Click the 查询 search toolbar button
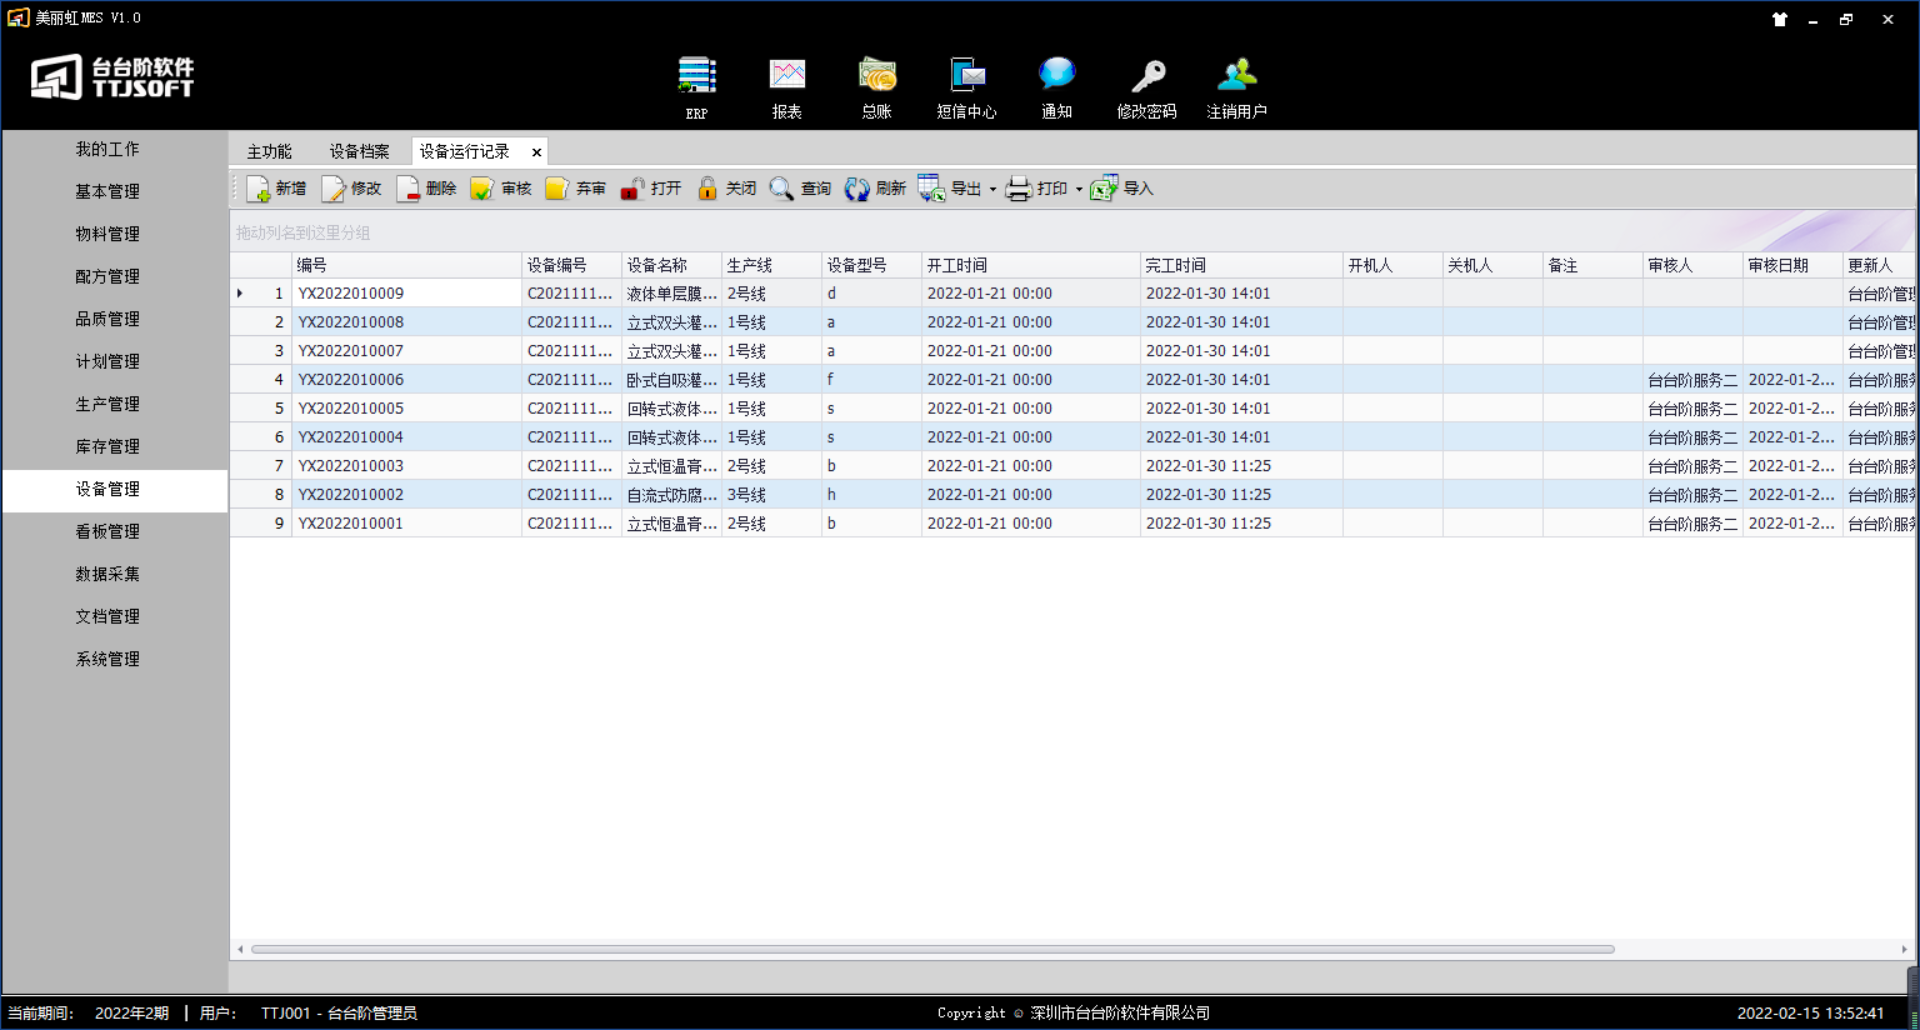 point(801,188)
